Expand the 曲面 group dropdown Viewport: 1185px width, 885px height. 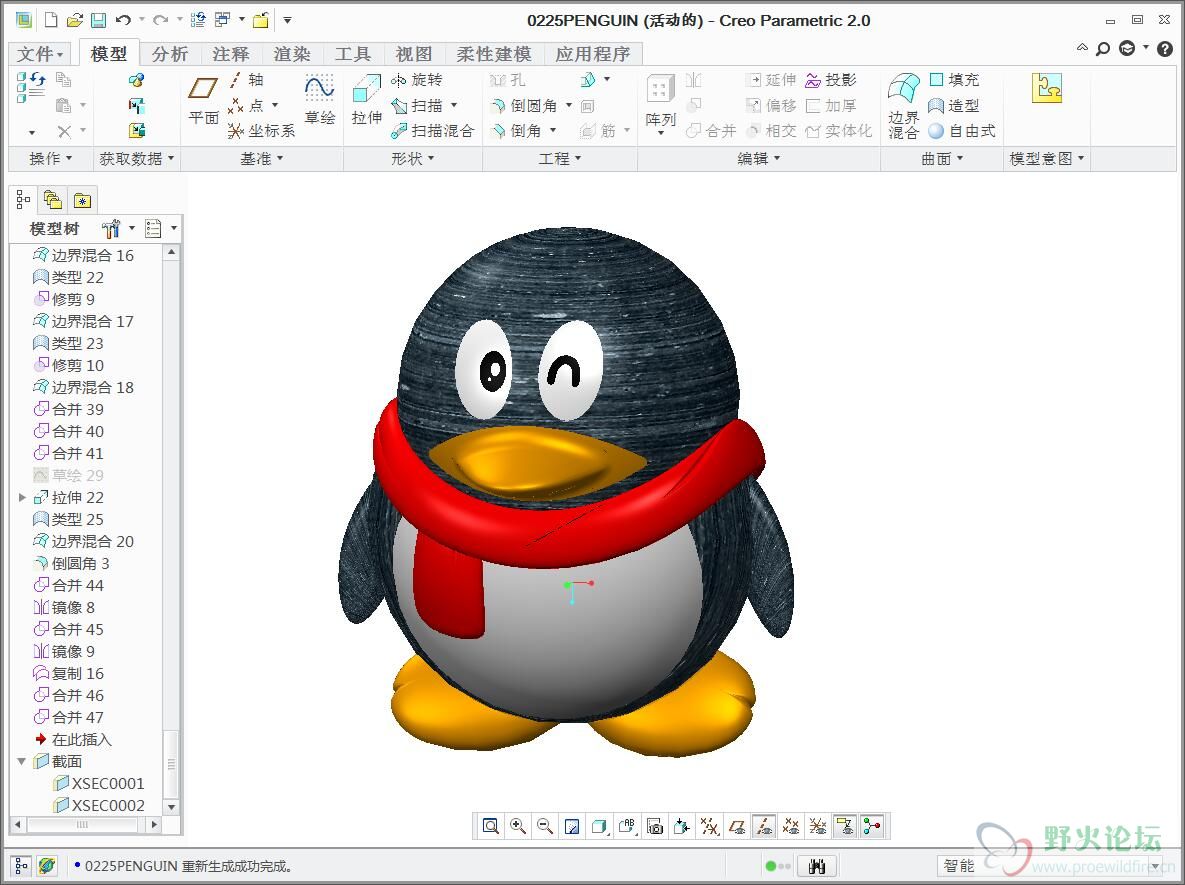pyautogui.click(x=942, y=159)
